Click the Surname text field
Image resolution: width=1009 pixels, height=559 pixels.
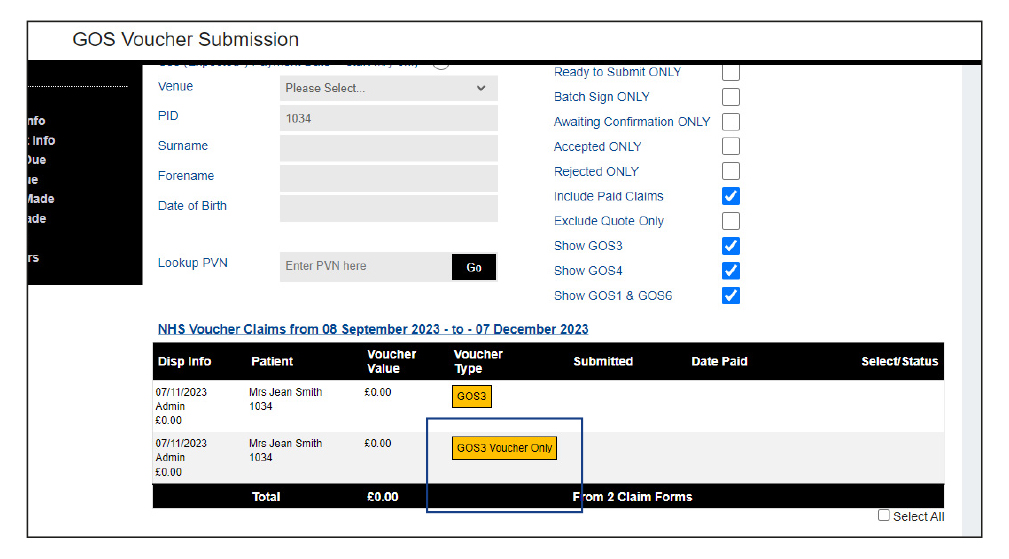pos(388,148)
